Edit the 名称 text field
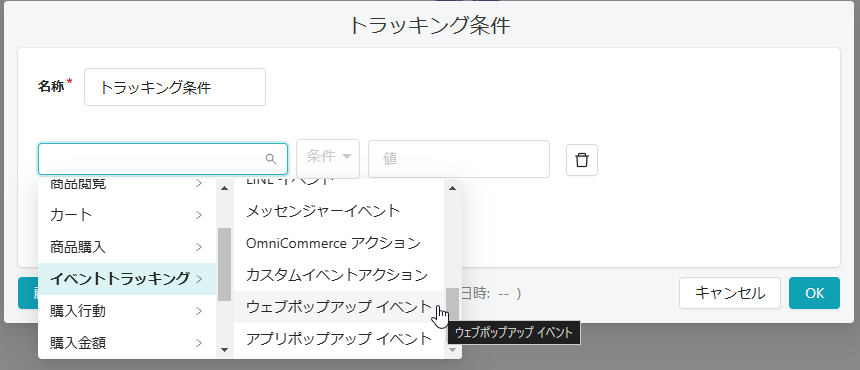Image resolution: width=860 pixels, height=370 pixels. tap(175, 87)
